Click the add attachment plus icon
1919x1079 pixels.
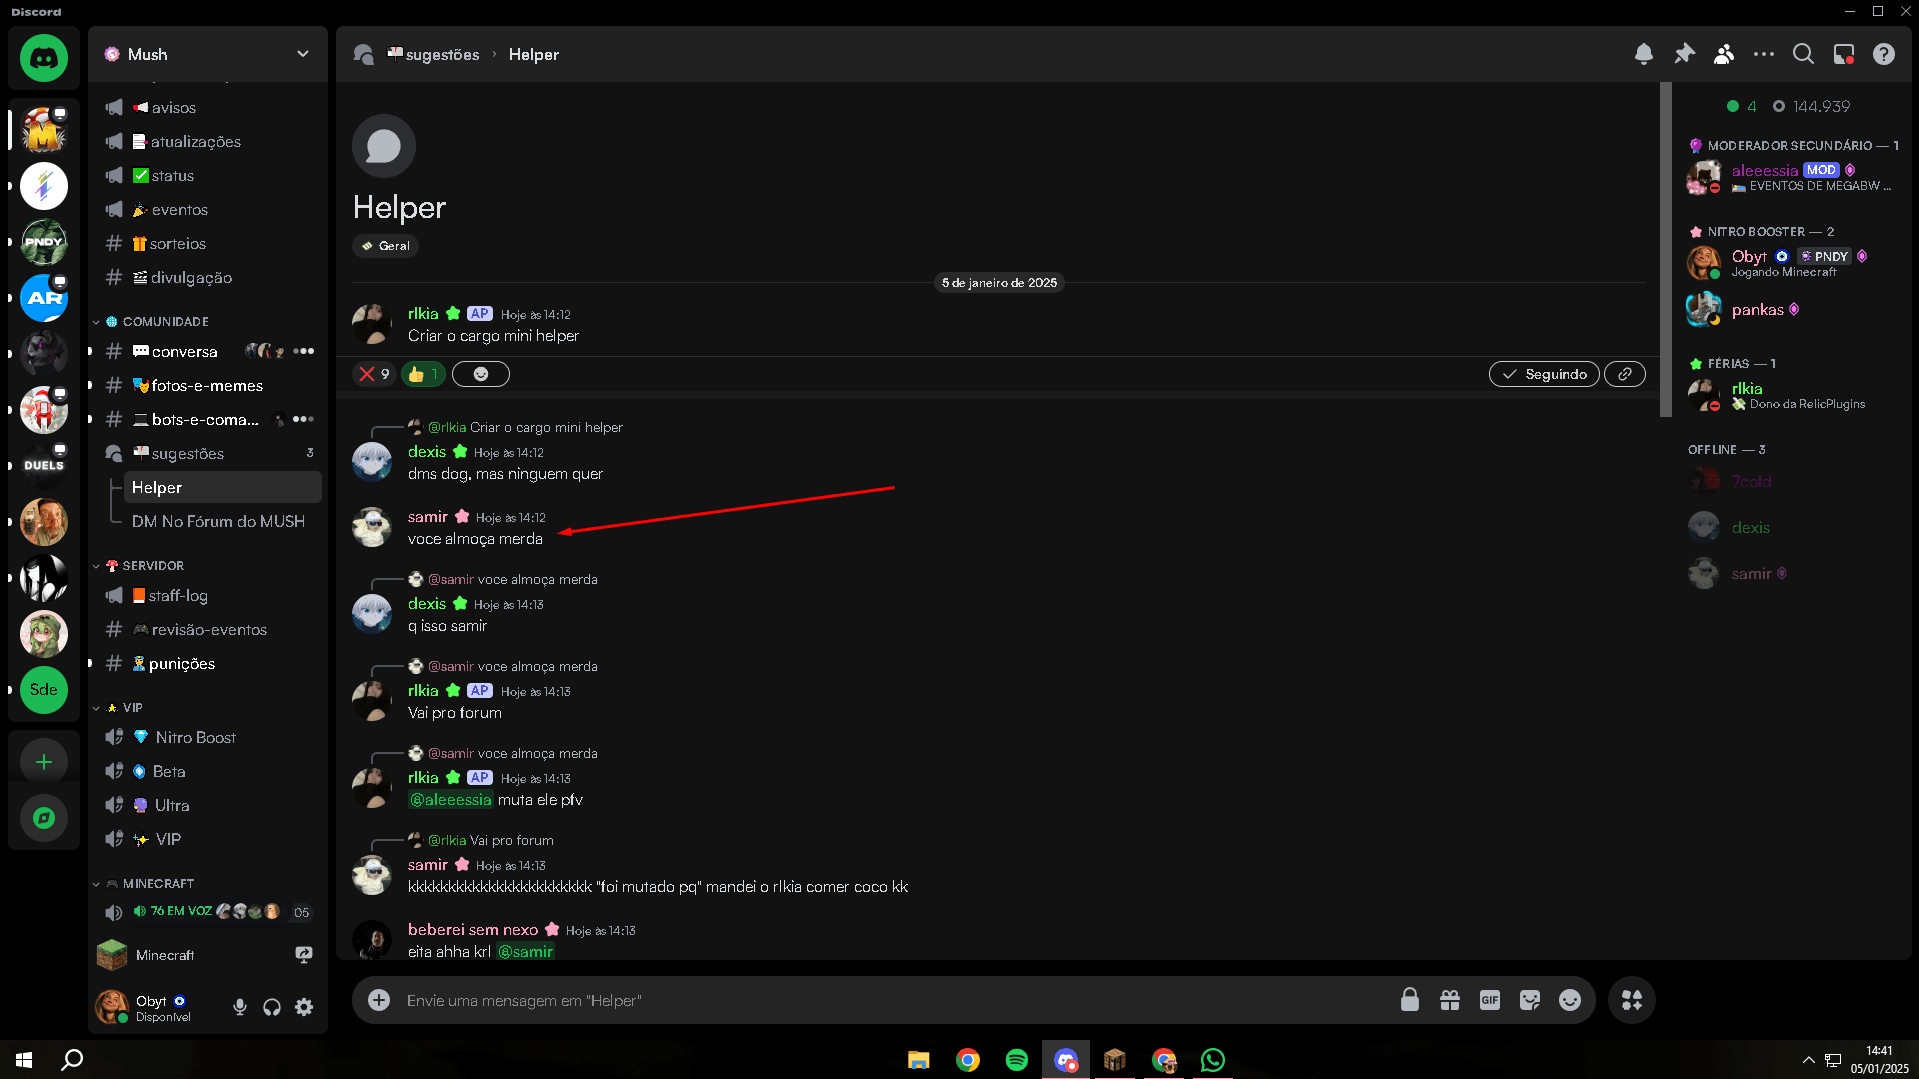(379, 1000)
